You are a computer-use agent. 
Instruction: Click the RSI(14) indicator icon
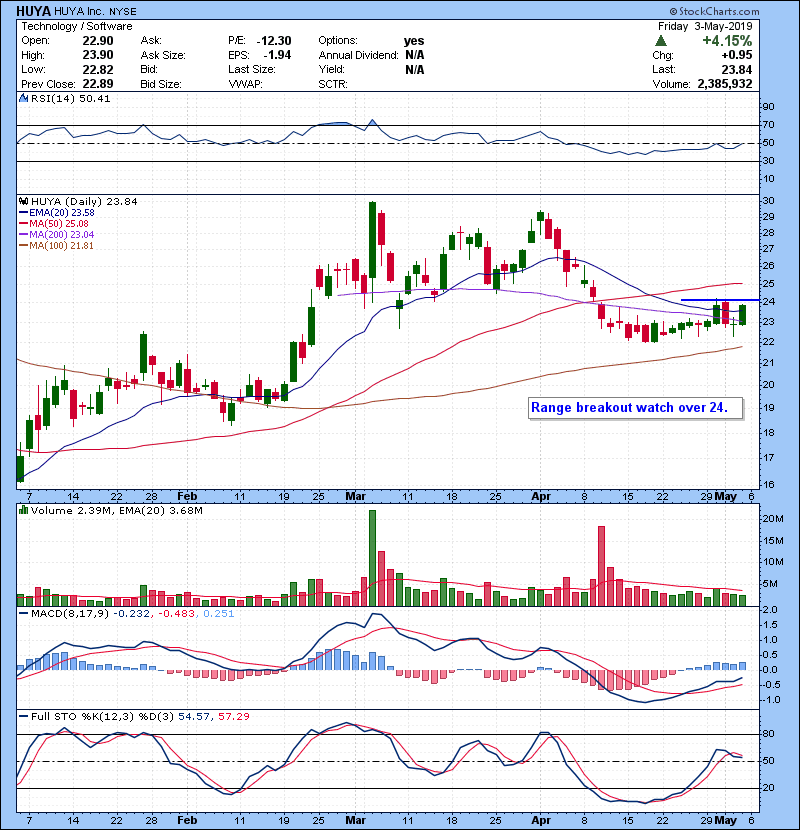(x=23, y=98)
